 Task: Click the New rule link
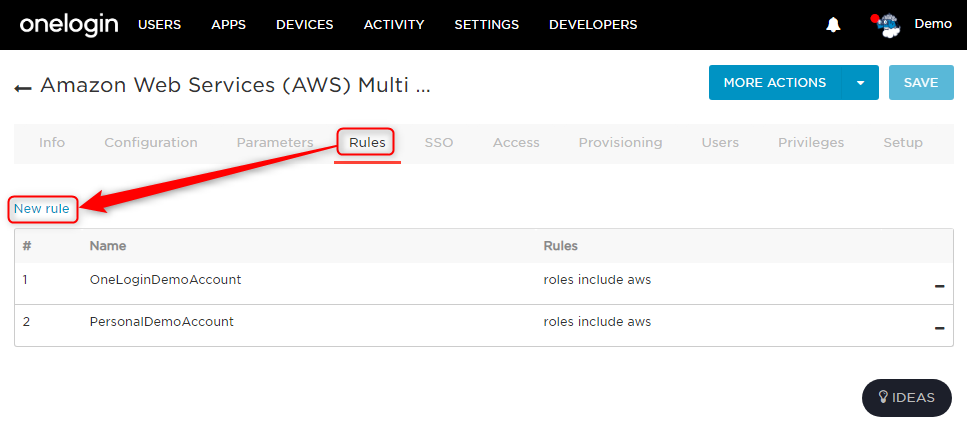click(x=42, y=209)
